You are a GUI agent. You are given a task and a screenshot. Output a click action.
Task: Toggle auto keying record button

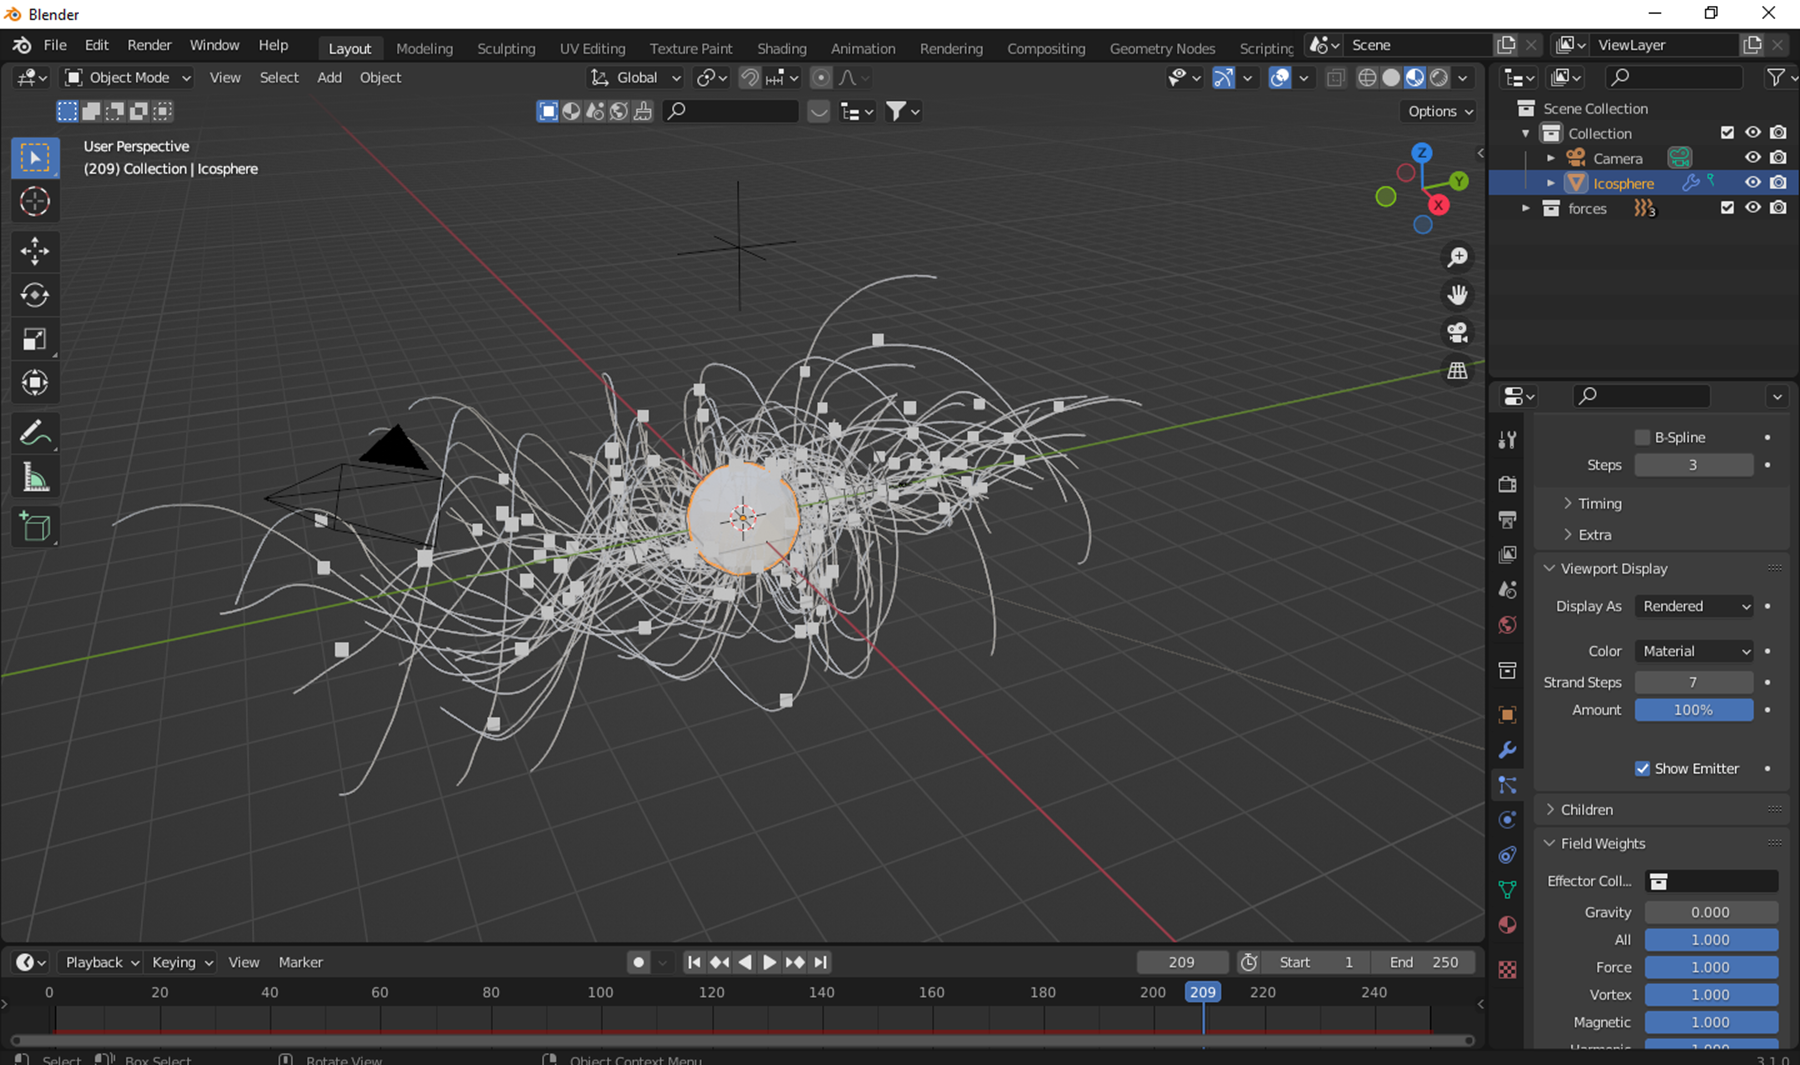(x=638, y=962)
